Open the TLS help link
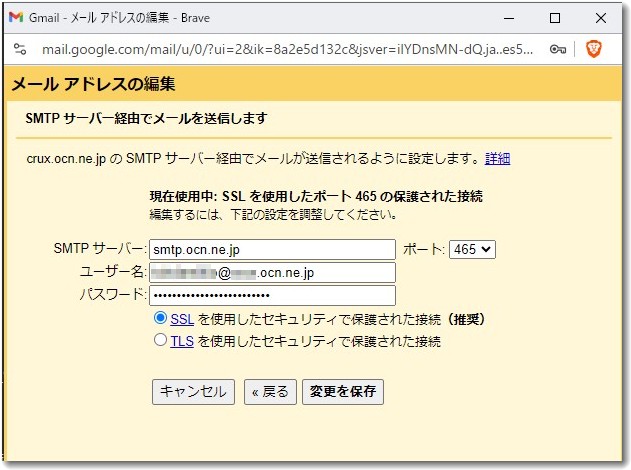This screenshot has height=470, width=631. coord(182,341)
